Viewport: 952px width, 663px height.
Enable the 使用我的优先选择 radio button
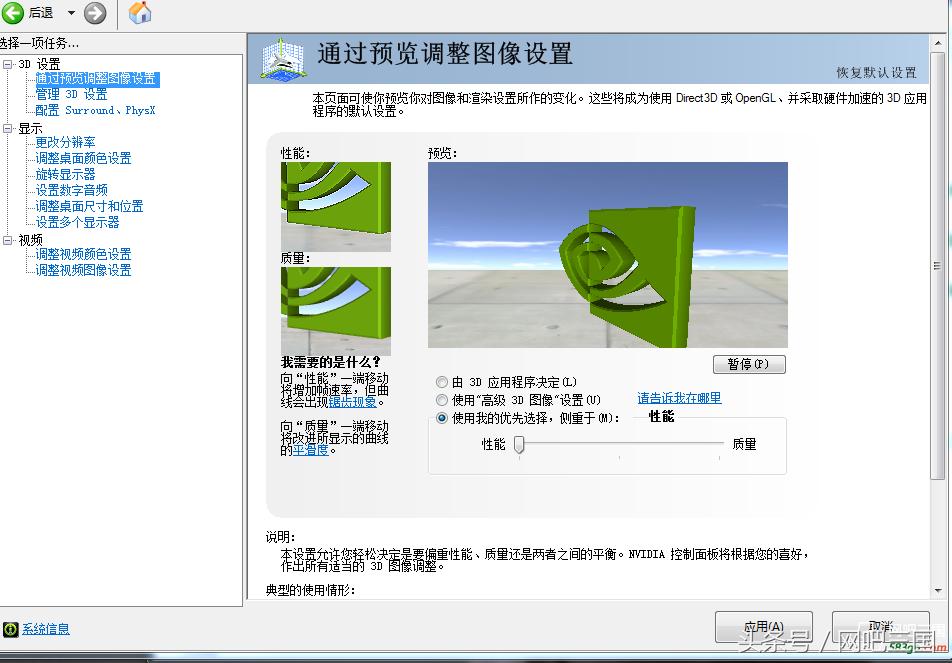pos(441,418)
